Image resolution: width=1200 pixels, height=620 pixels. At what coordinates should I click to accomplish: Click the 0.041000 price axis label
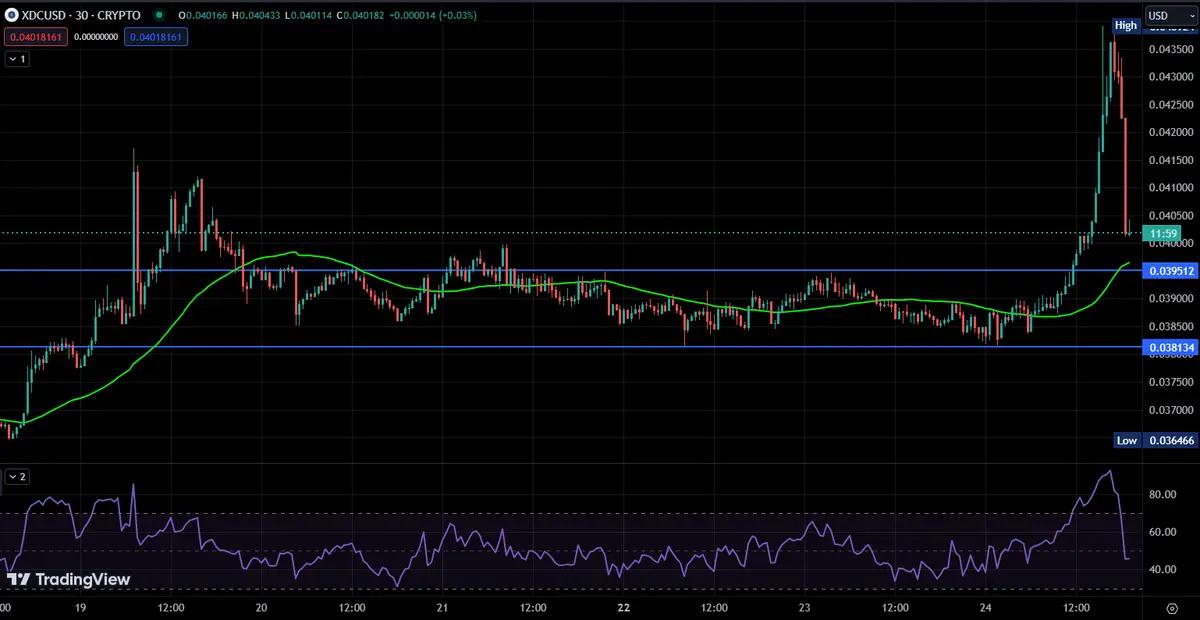click(x=1171, y=188)
